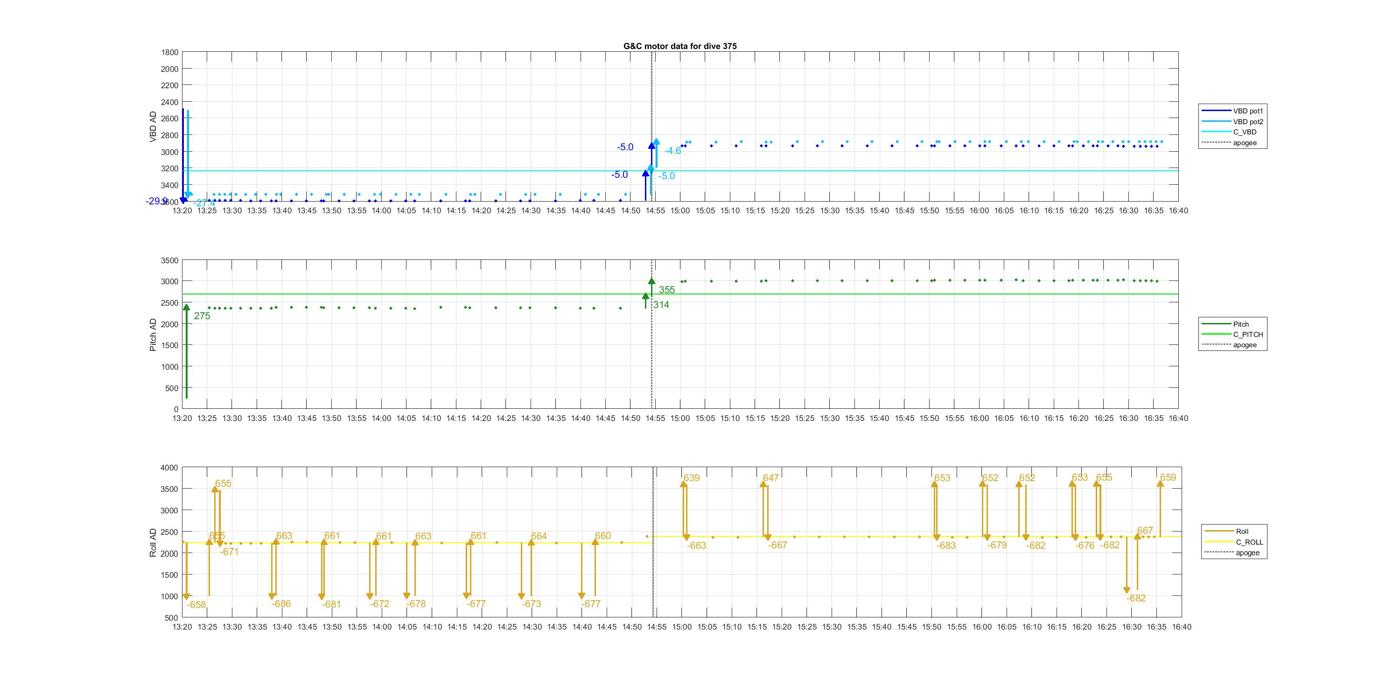Click the '647' roll data label
The width and height of the screenshot is (1400, 693).
coord(771,478)
